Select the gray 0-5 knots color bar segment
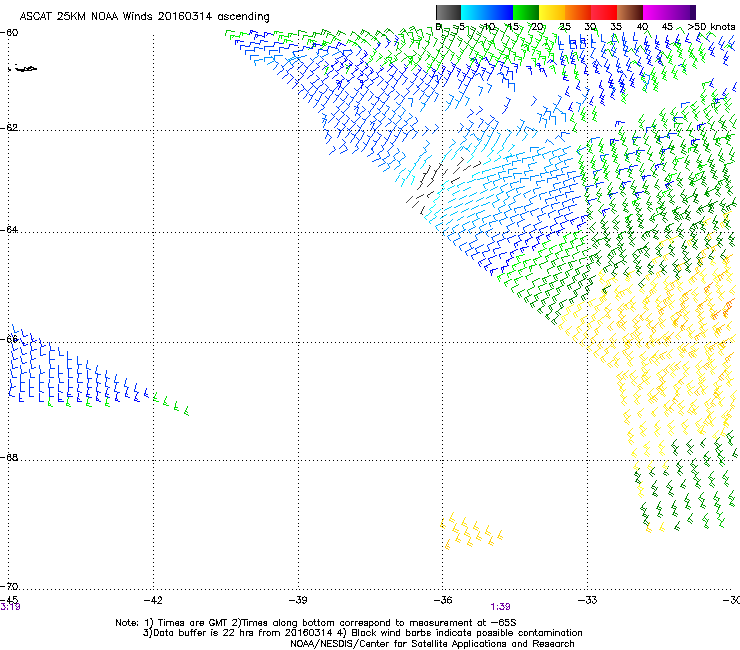 448,12
